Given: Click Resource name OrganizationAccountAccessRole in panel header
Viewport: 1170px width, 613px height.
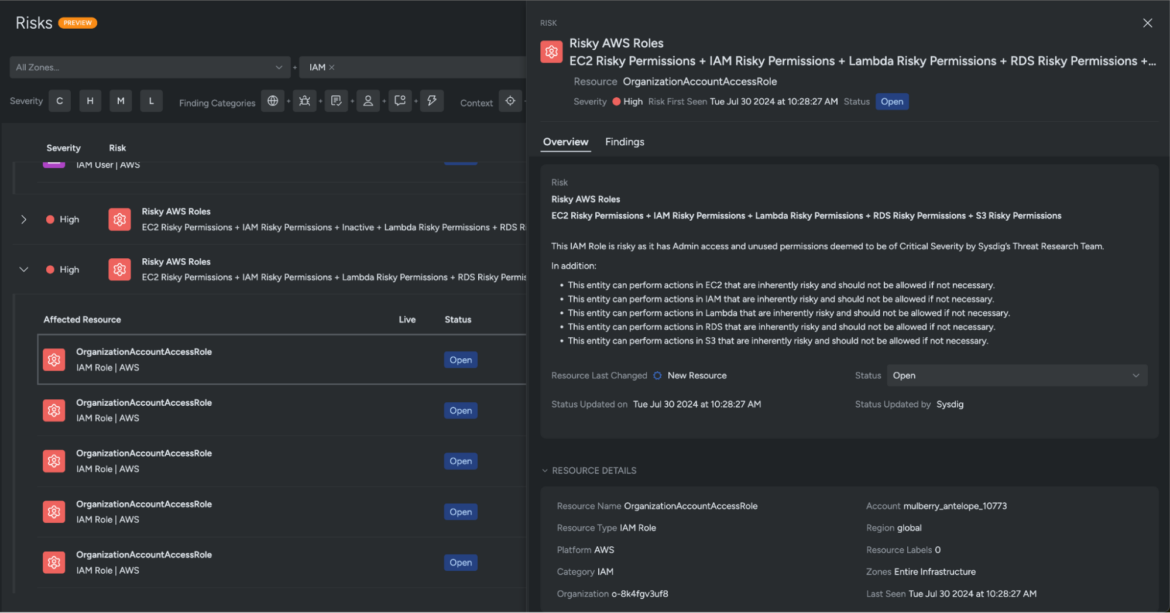Looking at the screenshot, I should click(x=700, y=81).
